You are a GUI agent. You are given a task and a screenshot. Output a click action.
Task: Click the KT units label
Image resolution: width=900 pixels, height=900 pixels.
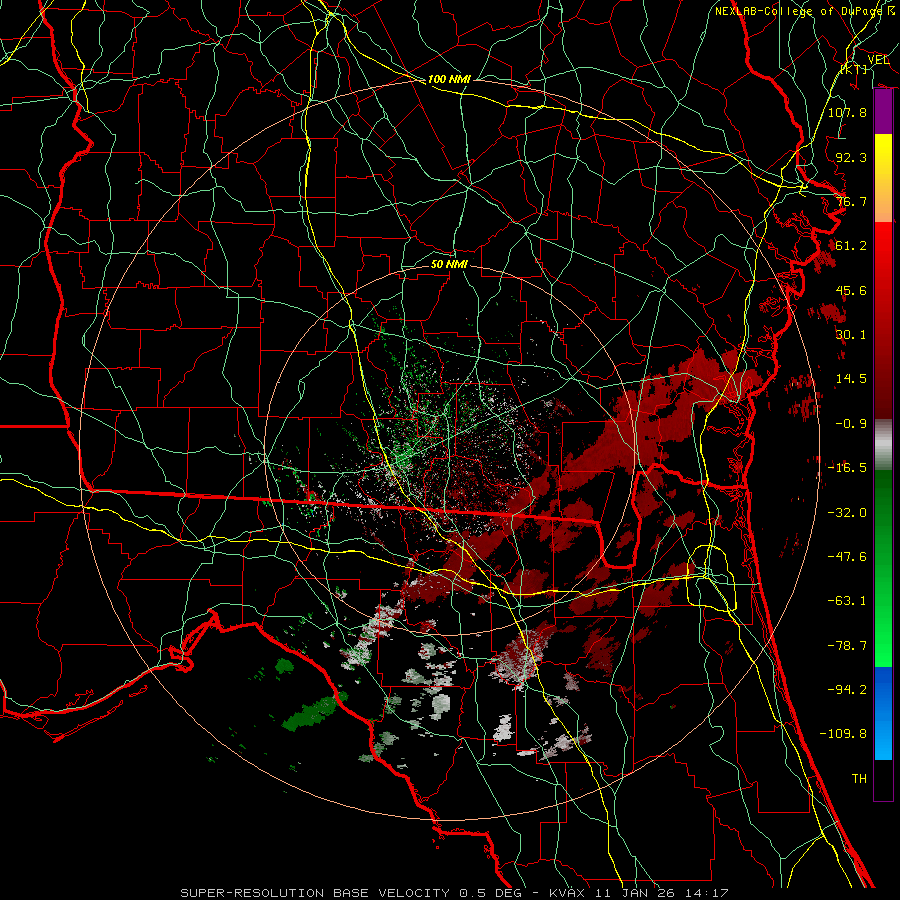854,69
